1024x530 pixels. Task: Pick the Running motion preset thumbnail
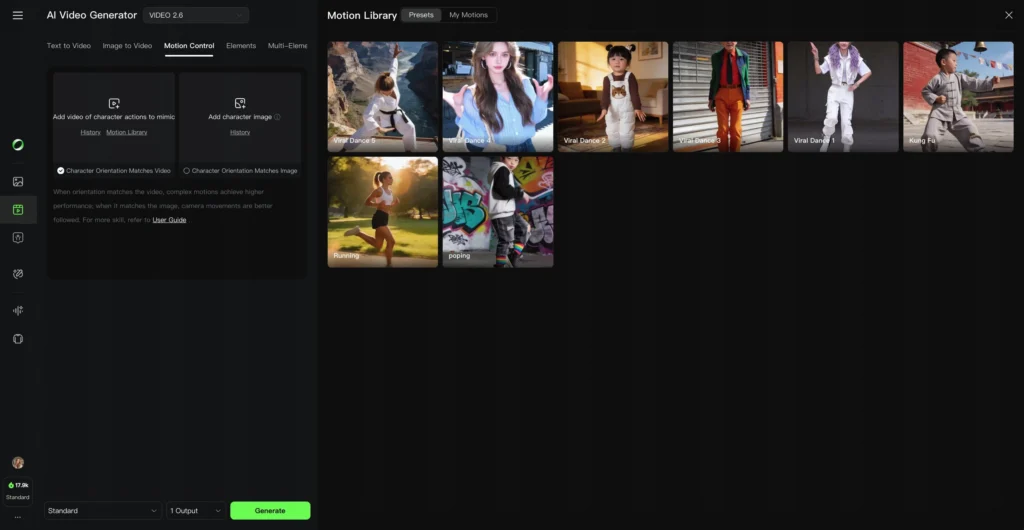pyautogui.click(x=382, y=211)
